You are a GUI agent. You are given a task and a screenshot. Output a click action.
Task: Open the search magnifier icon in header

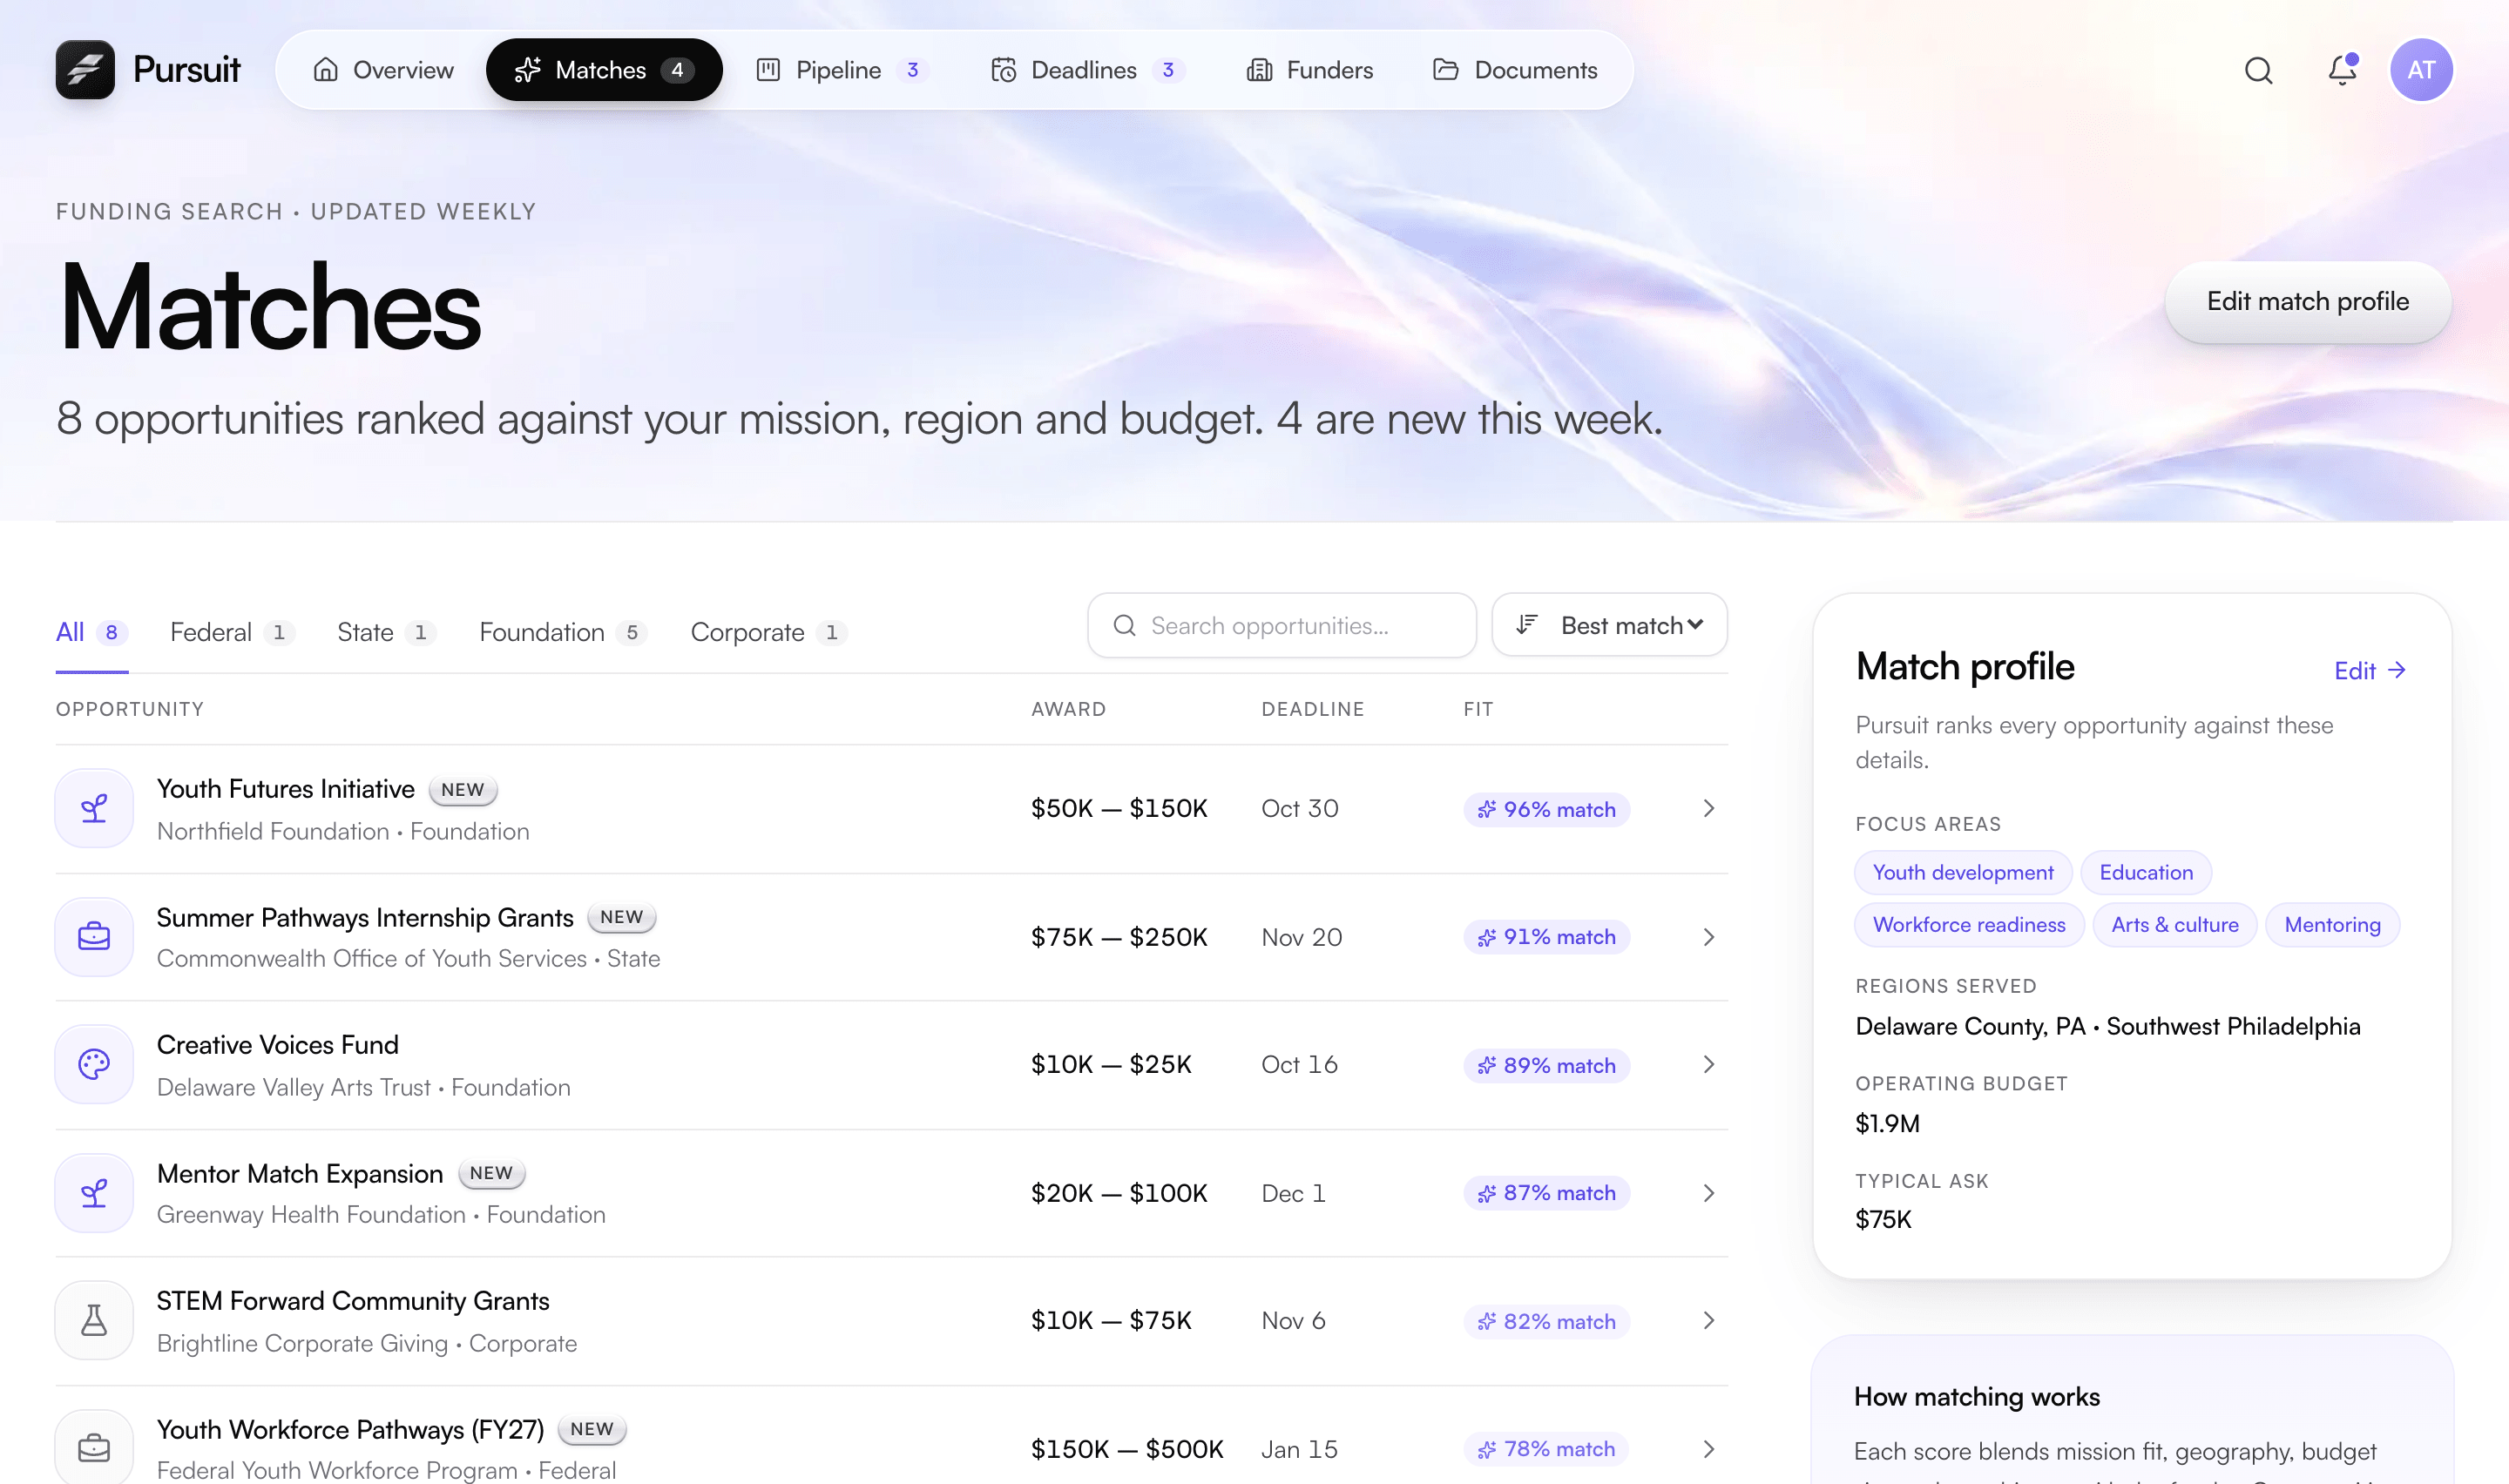pos(2258,70)
